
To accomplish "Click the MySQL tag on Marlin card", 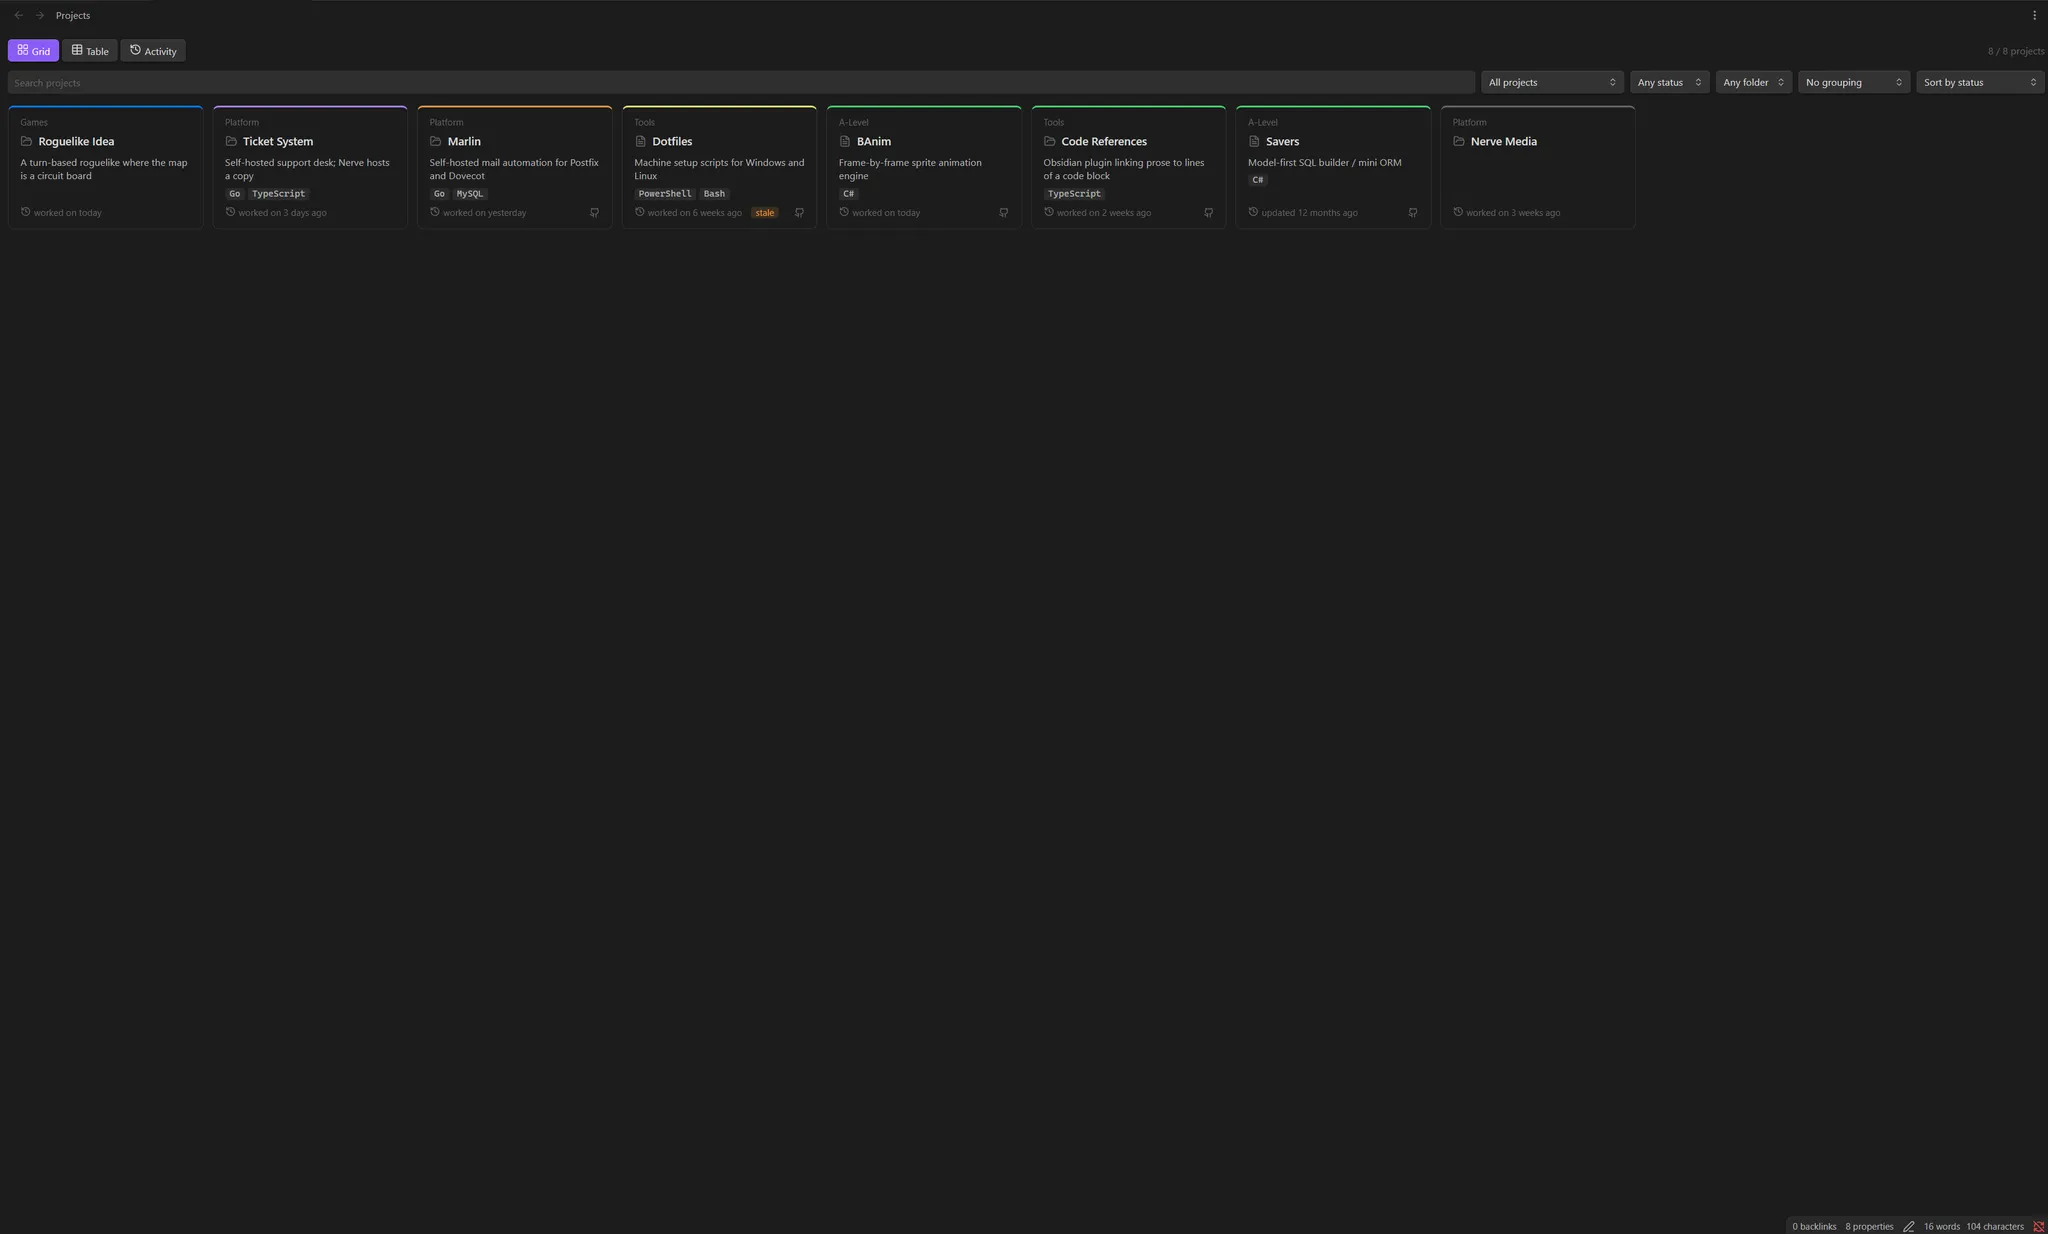I will pyautogui.click(x=470, y=194).
